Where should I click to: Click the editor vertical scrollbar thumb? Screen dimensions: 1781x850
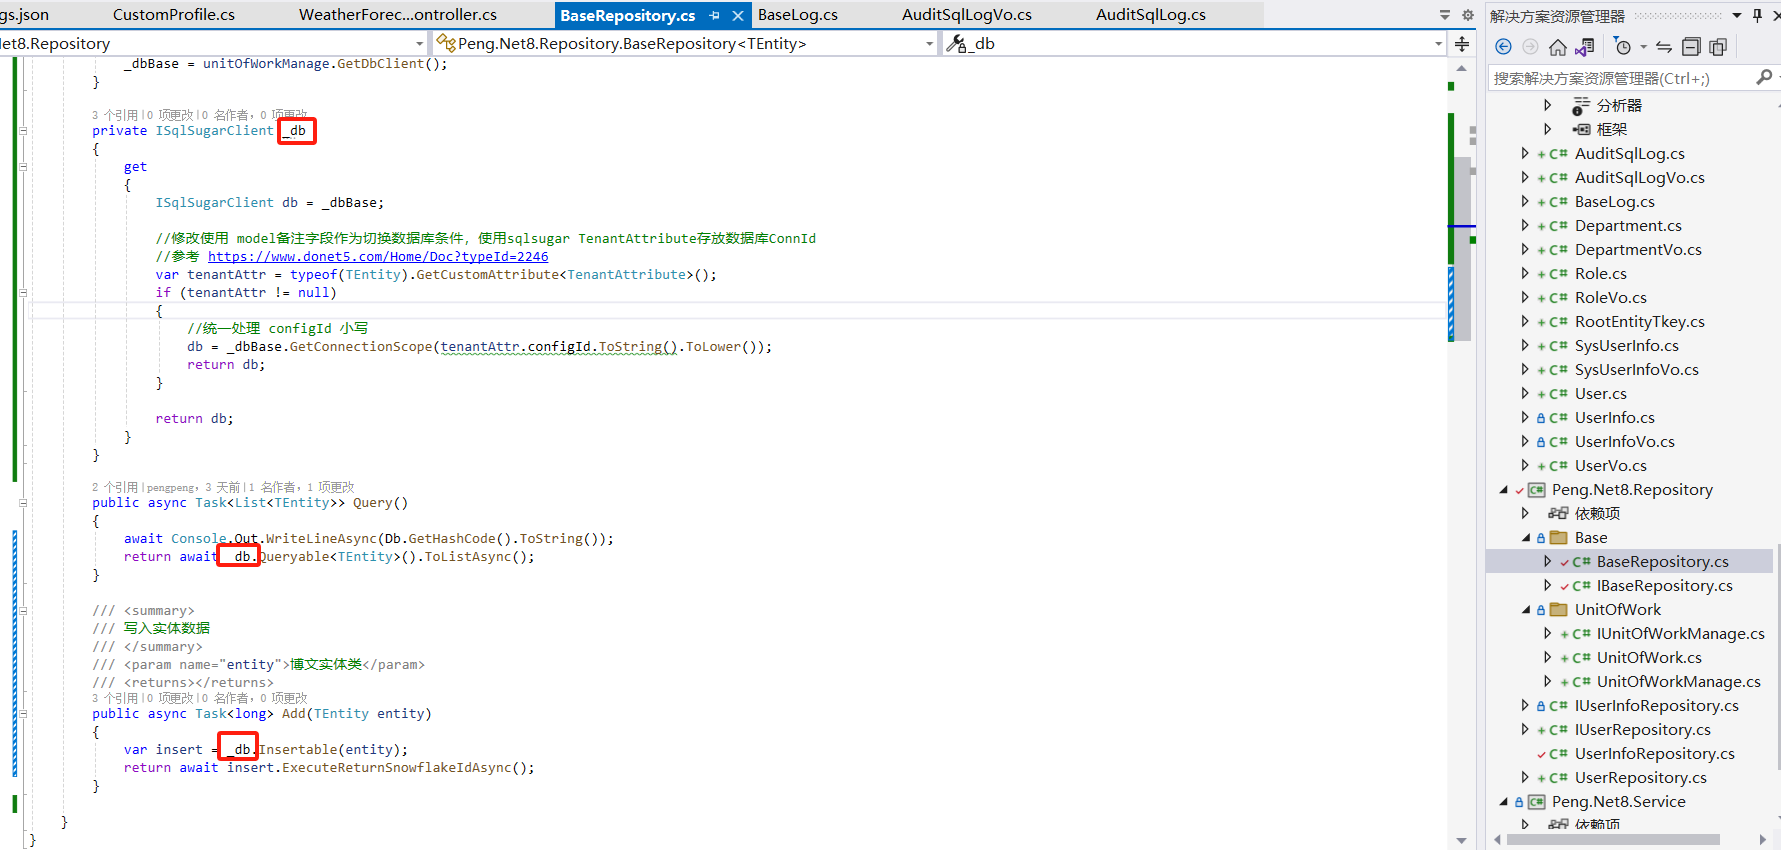(x=1463, y=248)
